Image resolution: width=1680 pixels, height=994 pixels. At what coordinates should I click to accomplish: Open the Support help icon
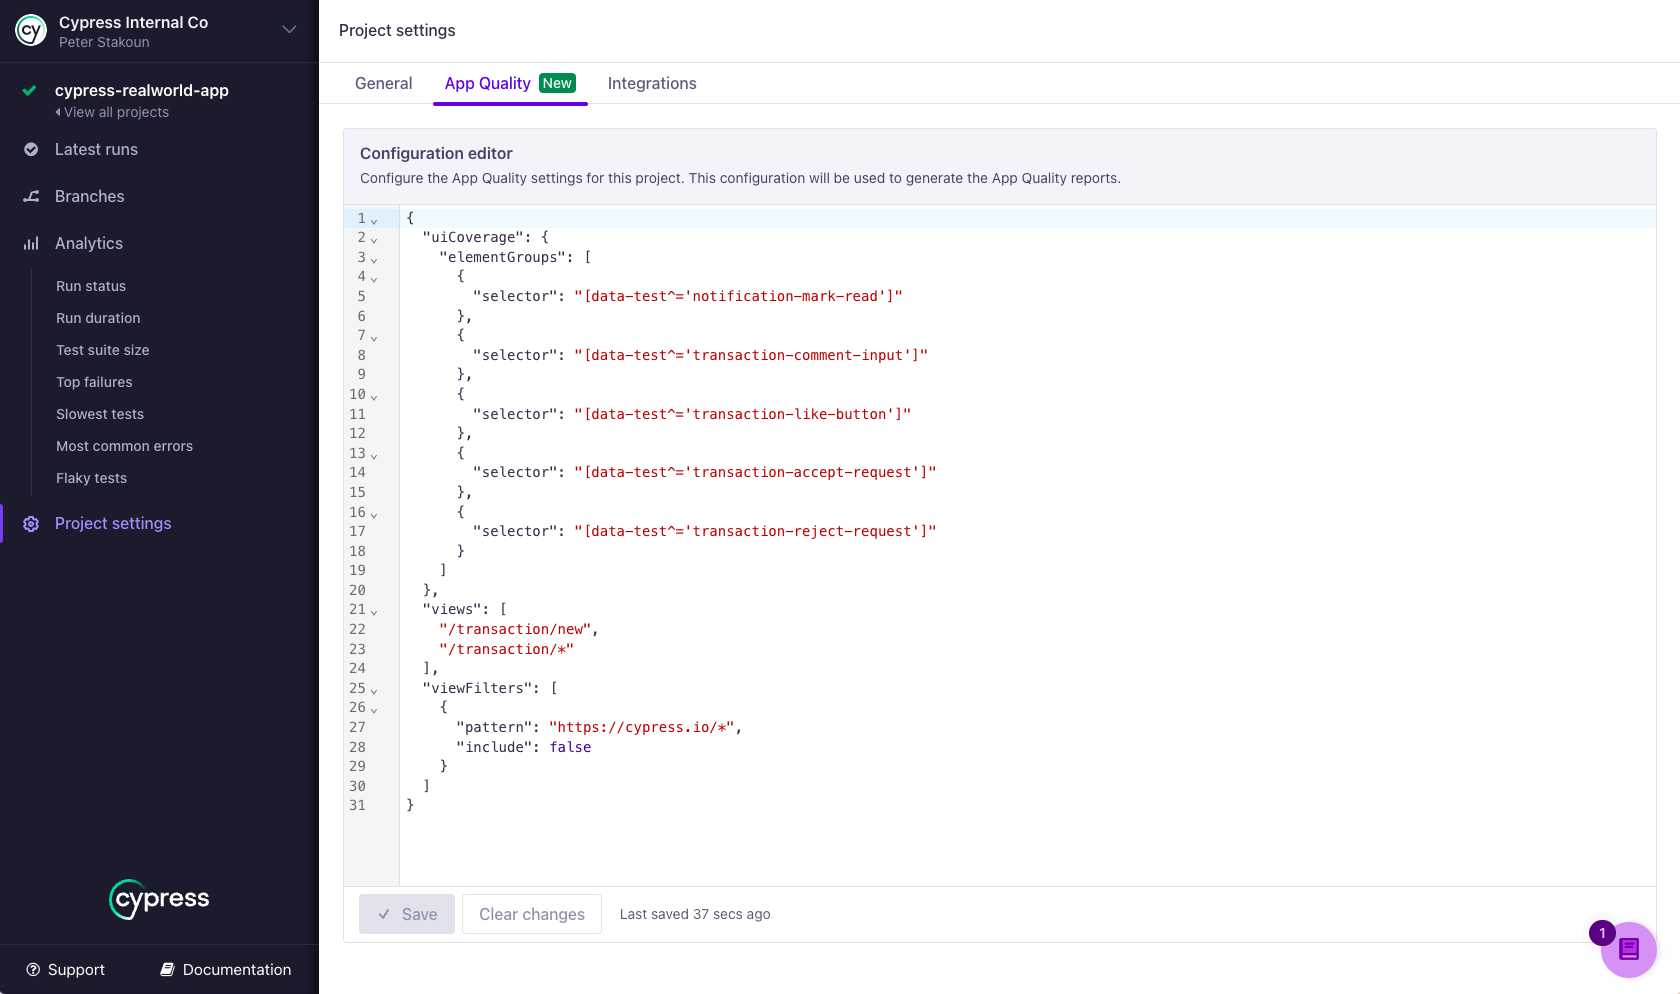click(33, 969)
